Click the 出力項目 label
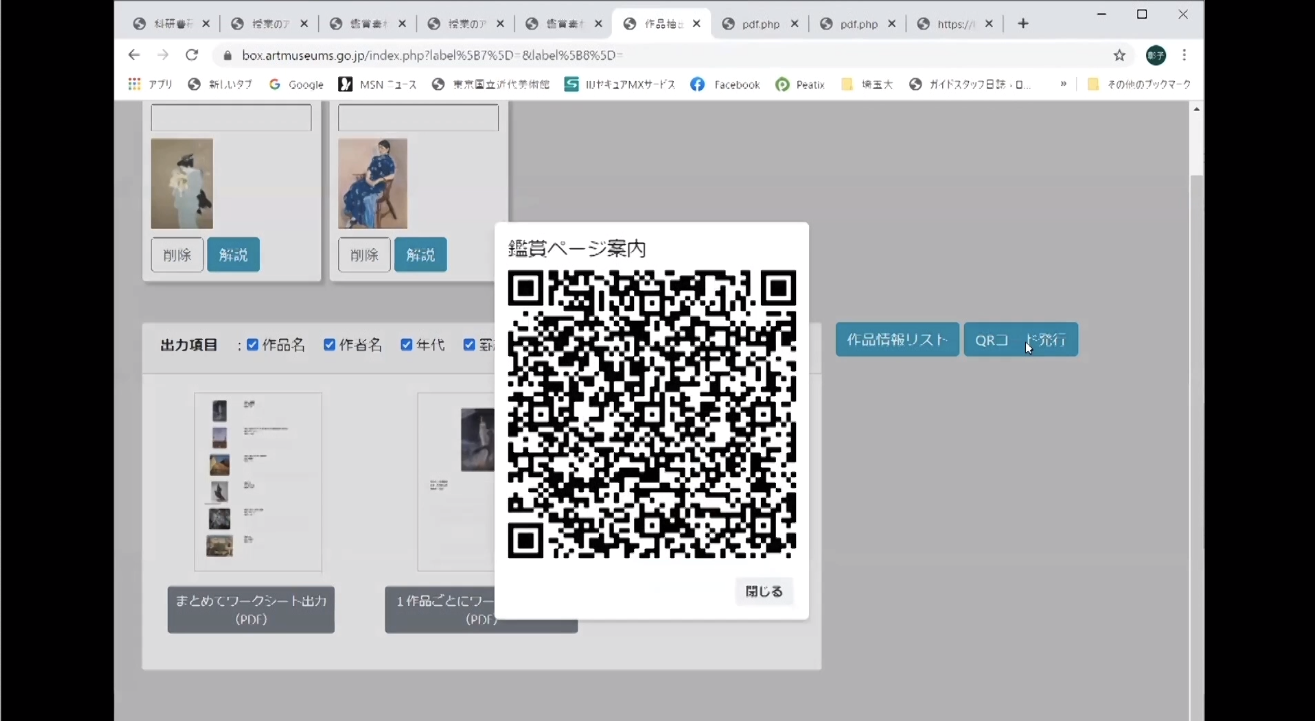Image resolution: width=1315 pixels, height=721 pixels. (189, 345)
